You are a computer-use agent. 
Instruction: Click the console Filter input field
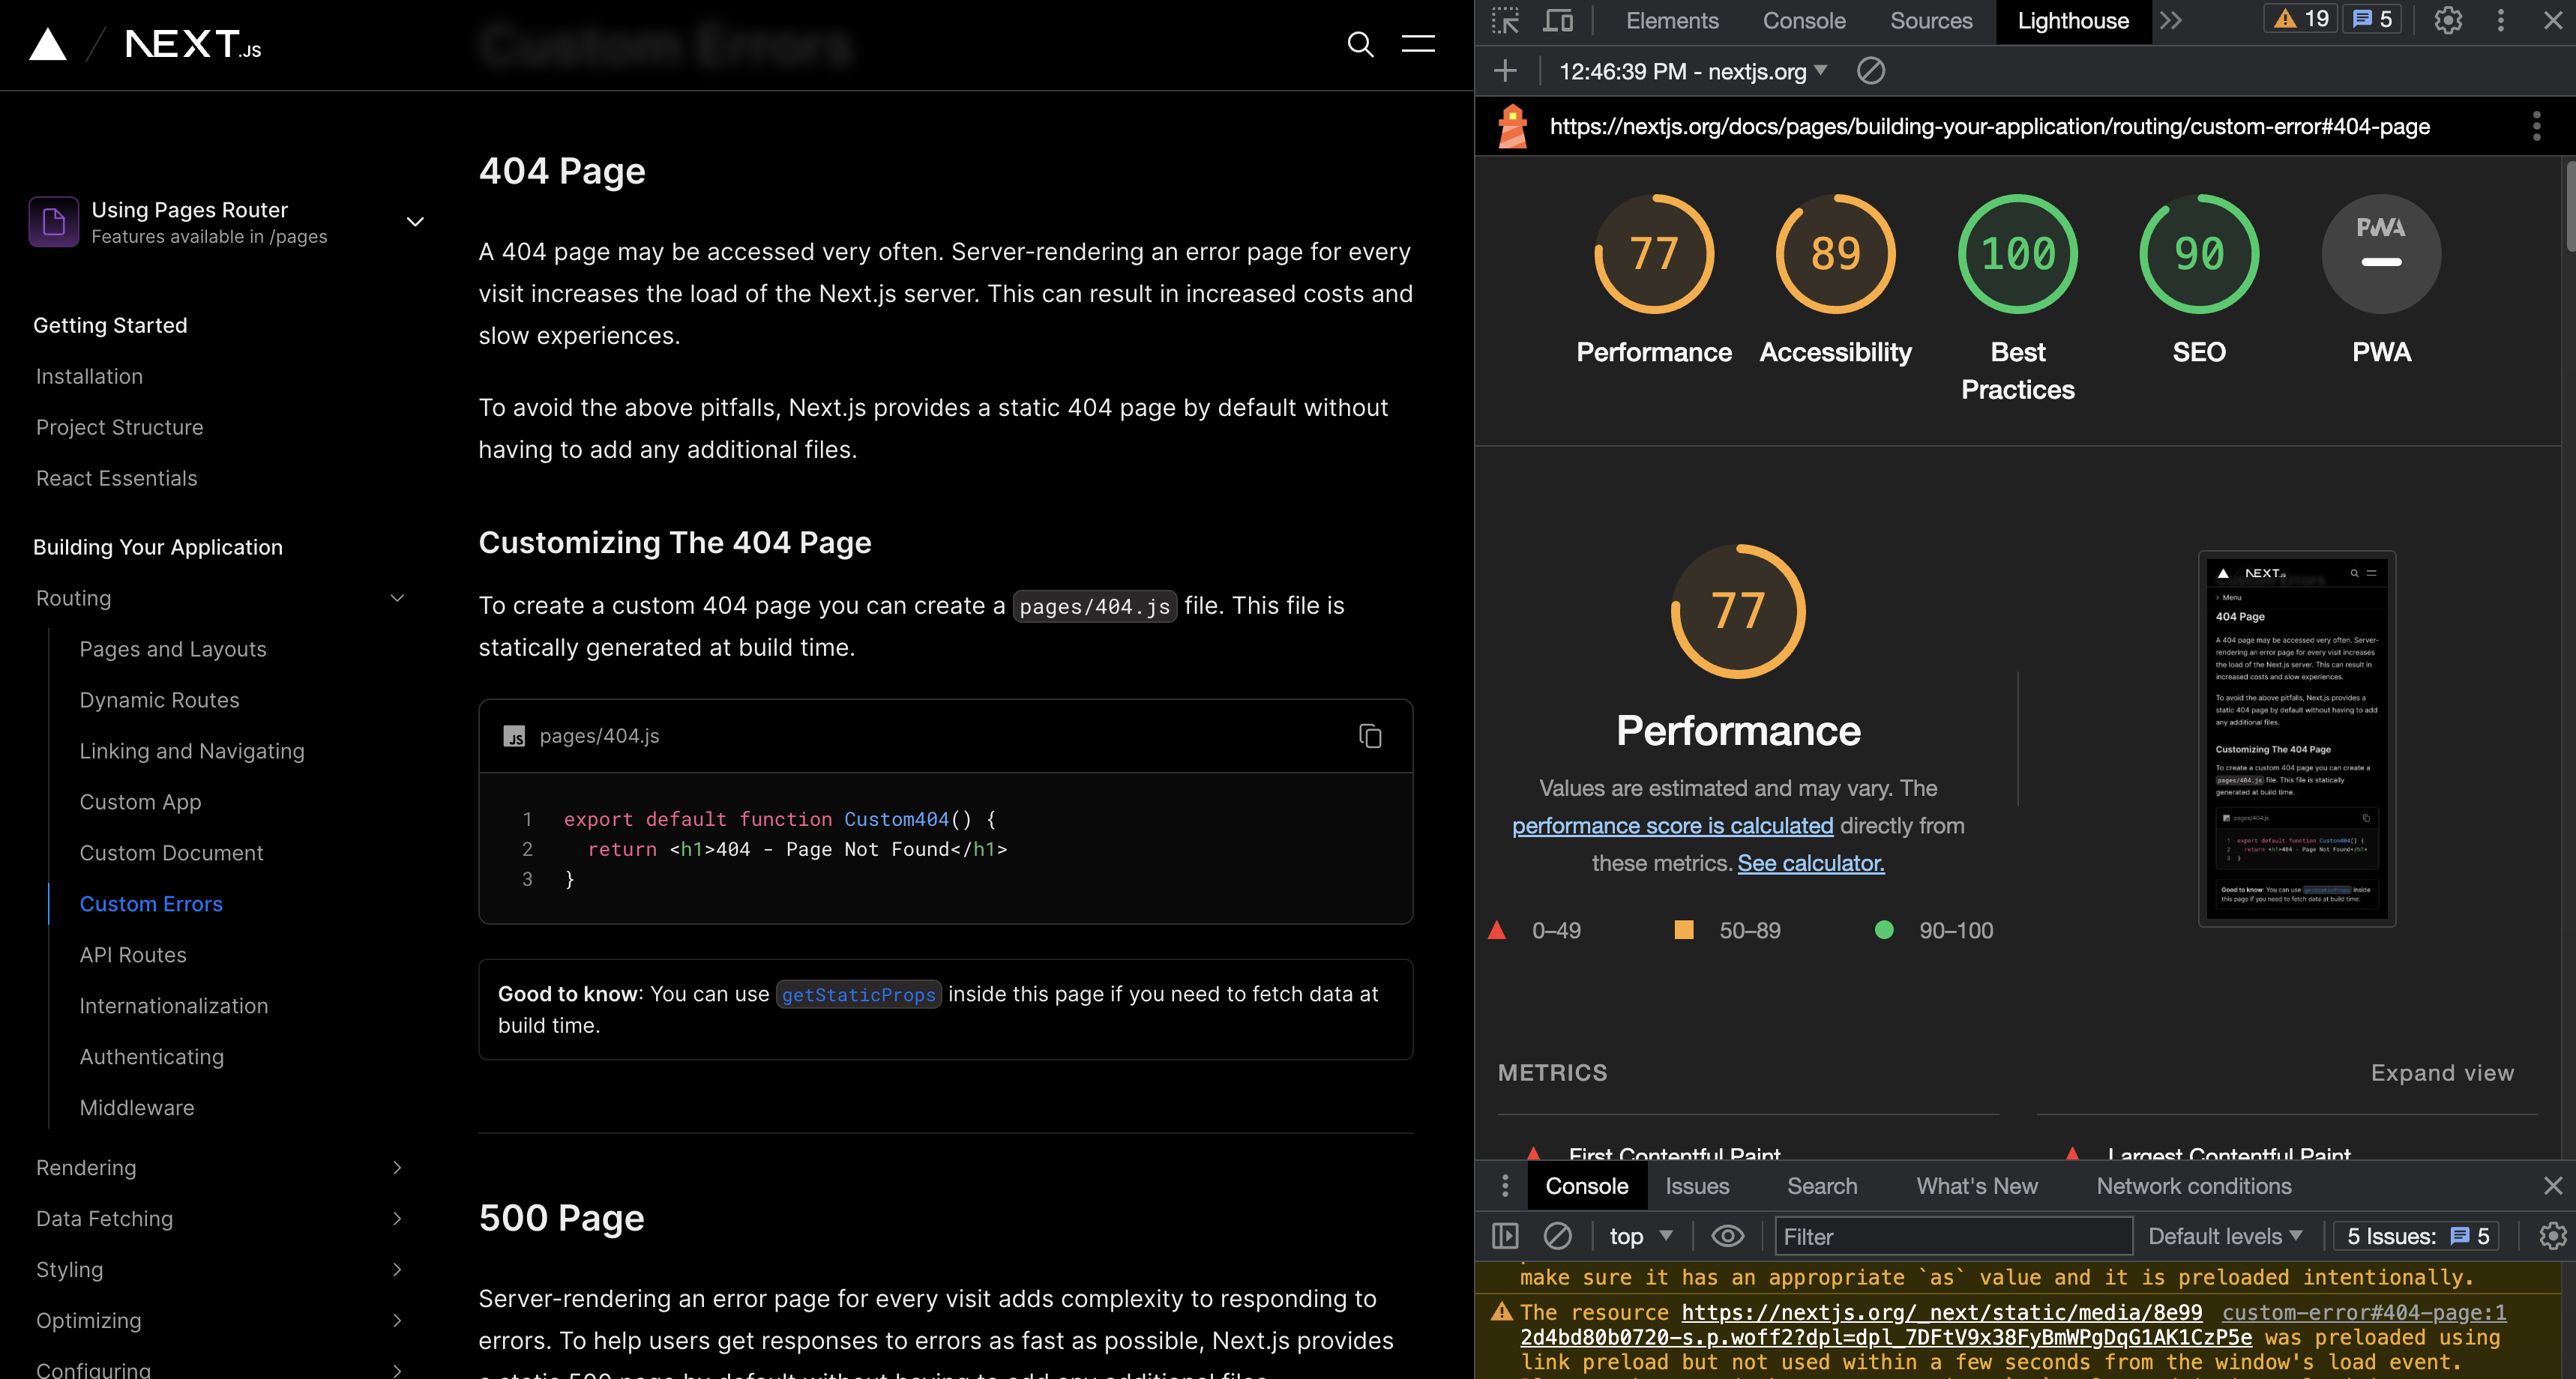[1952, 1236]
